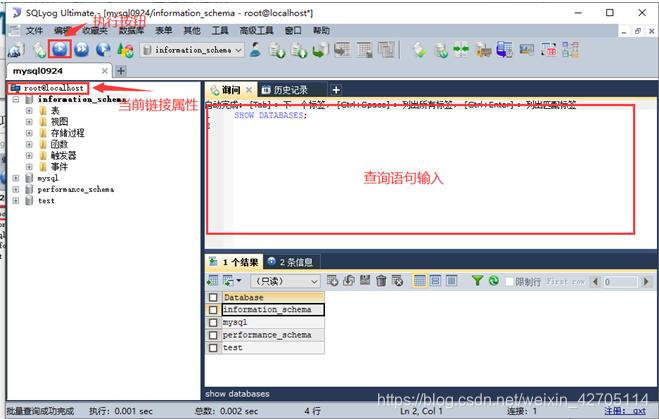Open a new query editor from toolbar
The width and height of the screenshot is (659, 419).
pos(40,50)
